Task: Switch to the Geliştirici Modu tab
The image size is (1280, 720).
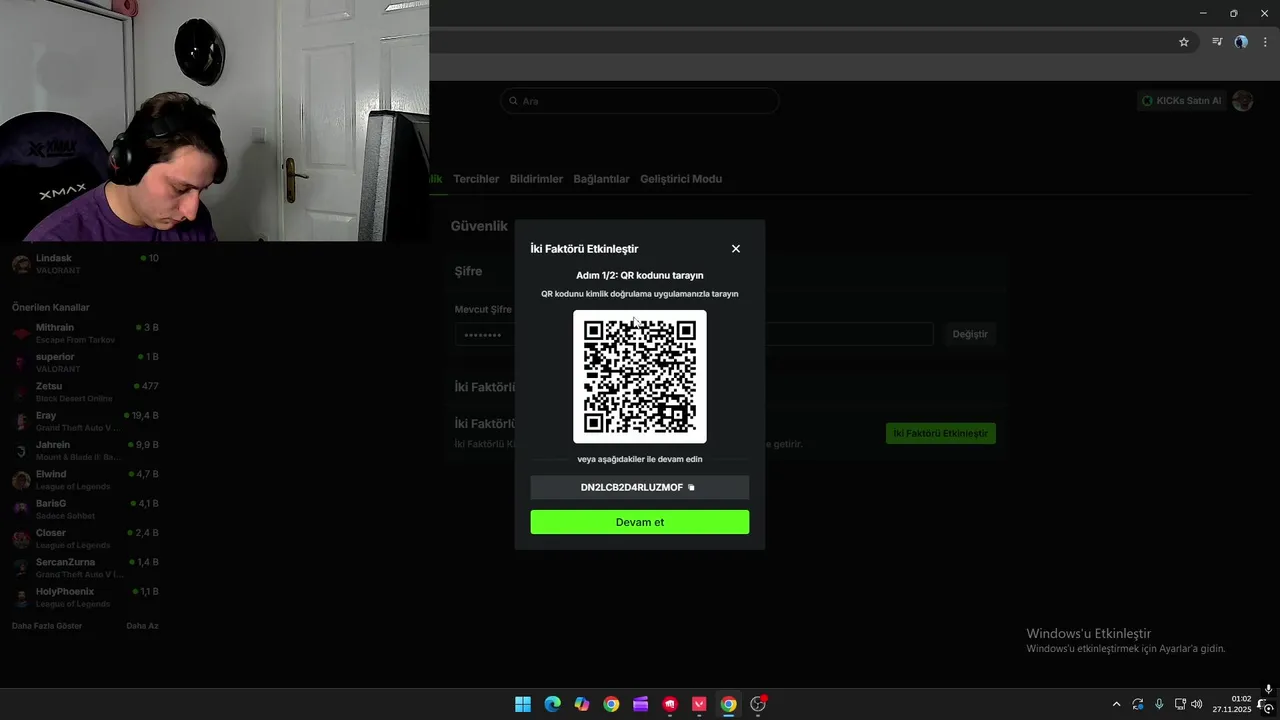Action: tap(681, 179)
